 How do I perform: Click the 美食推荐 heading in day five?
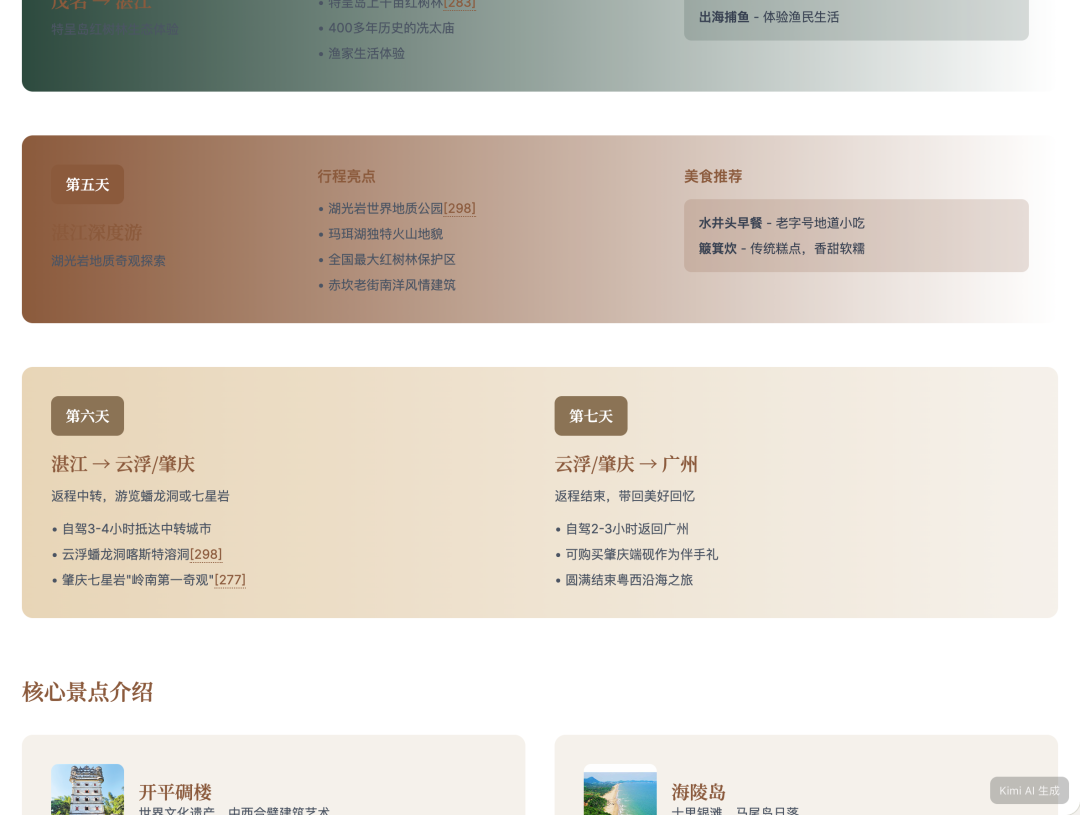[x=713, y=176]
